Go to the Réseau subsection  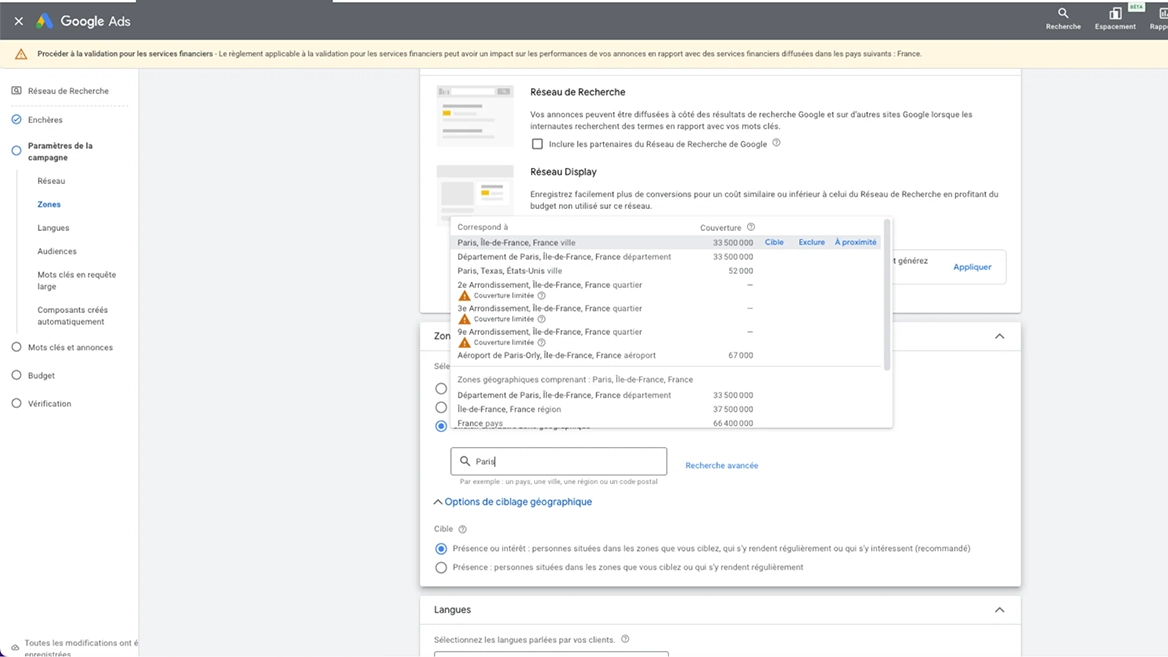coord(51,181)
